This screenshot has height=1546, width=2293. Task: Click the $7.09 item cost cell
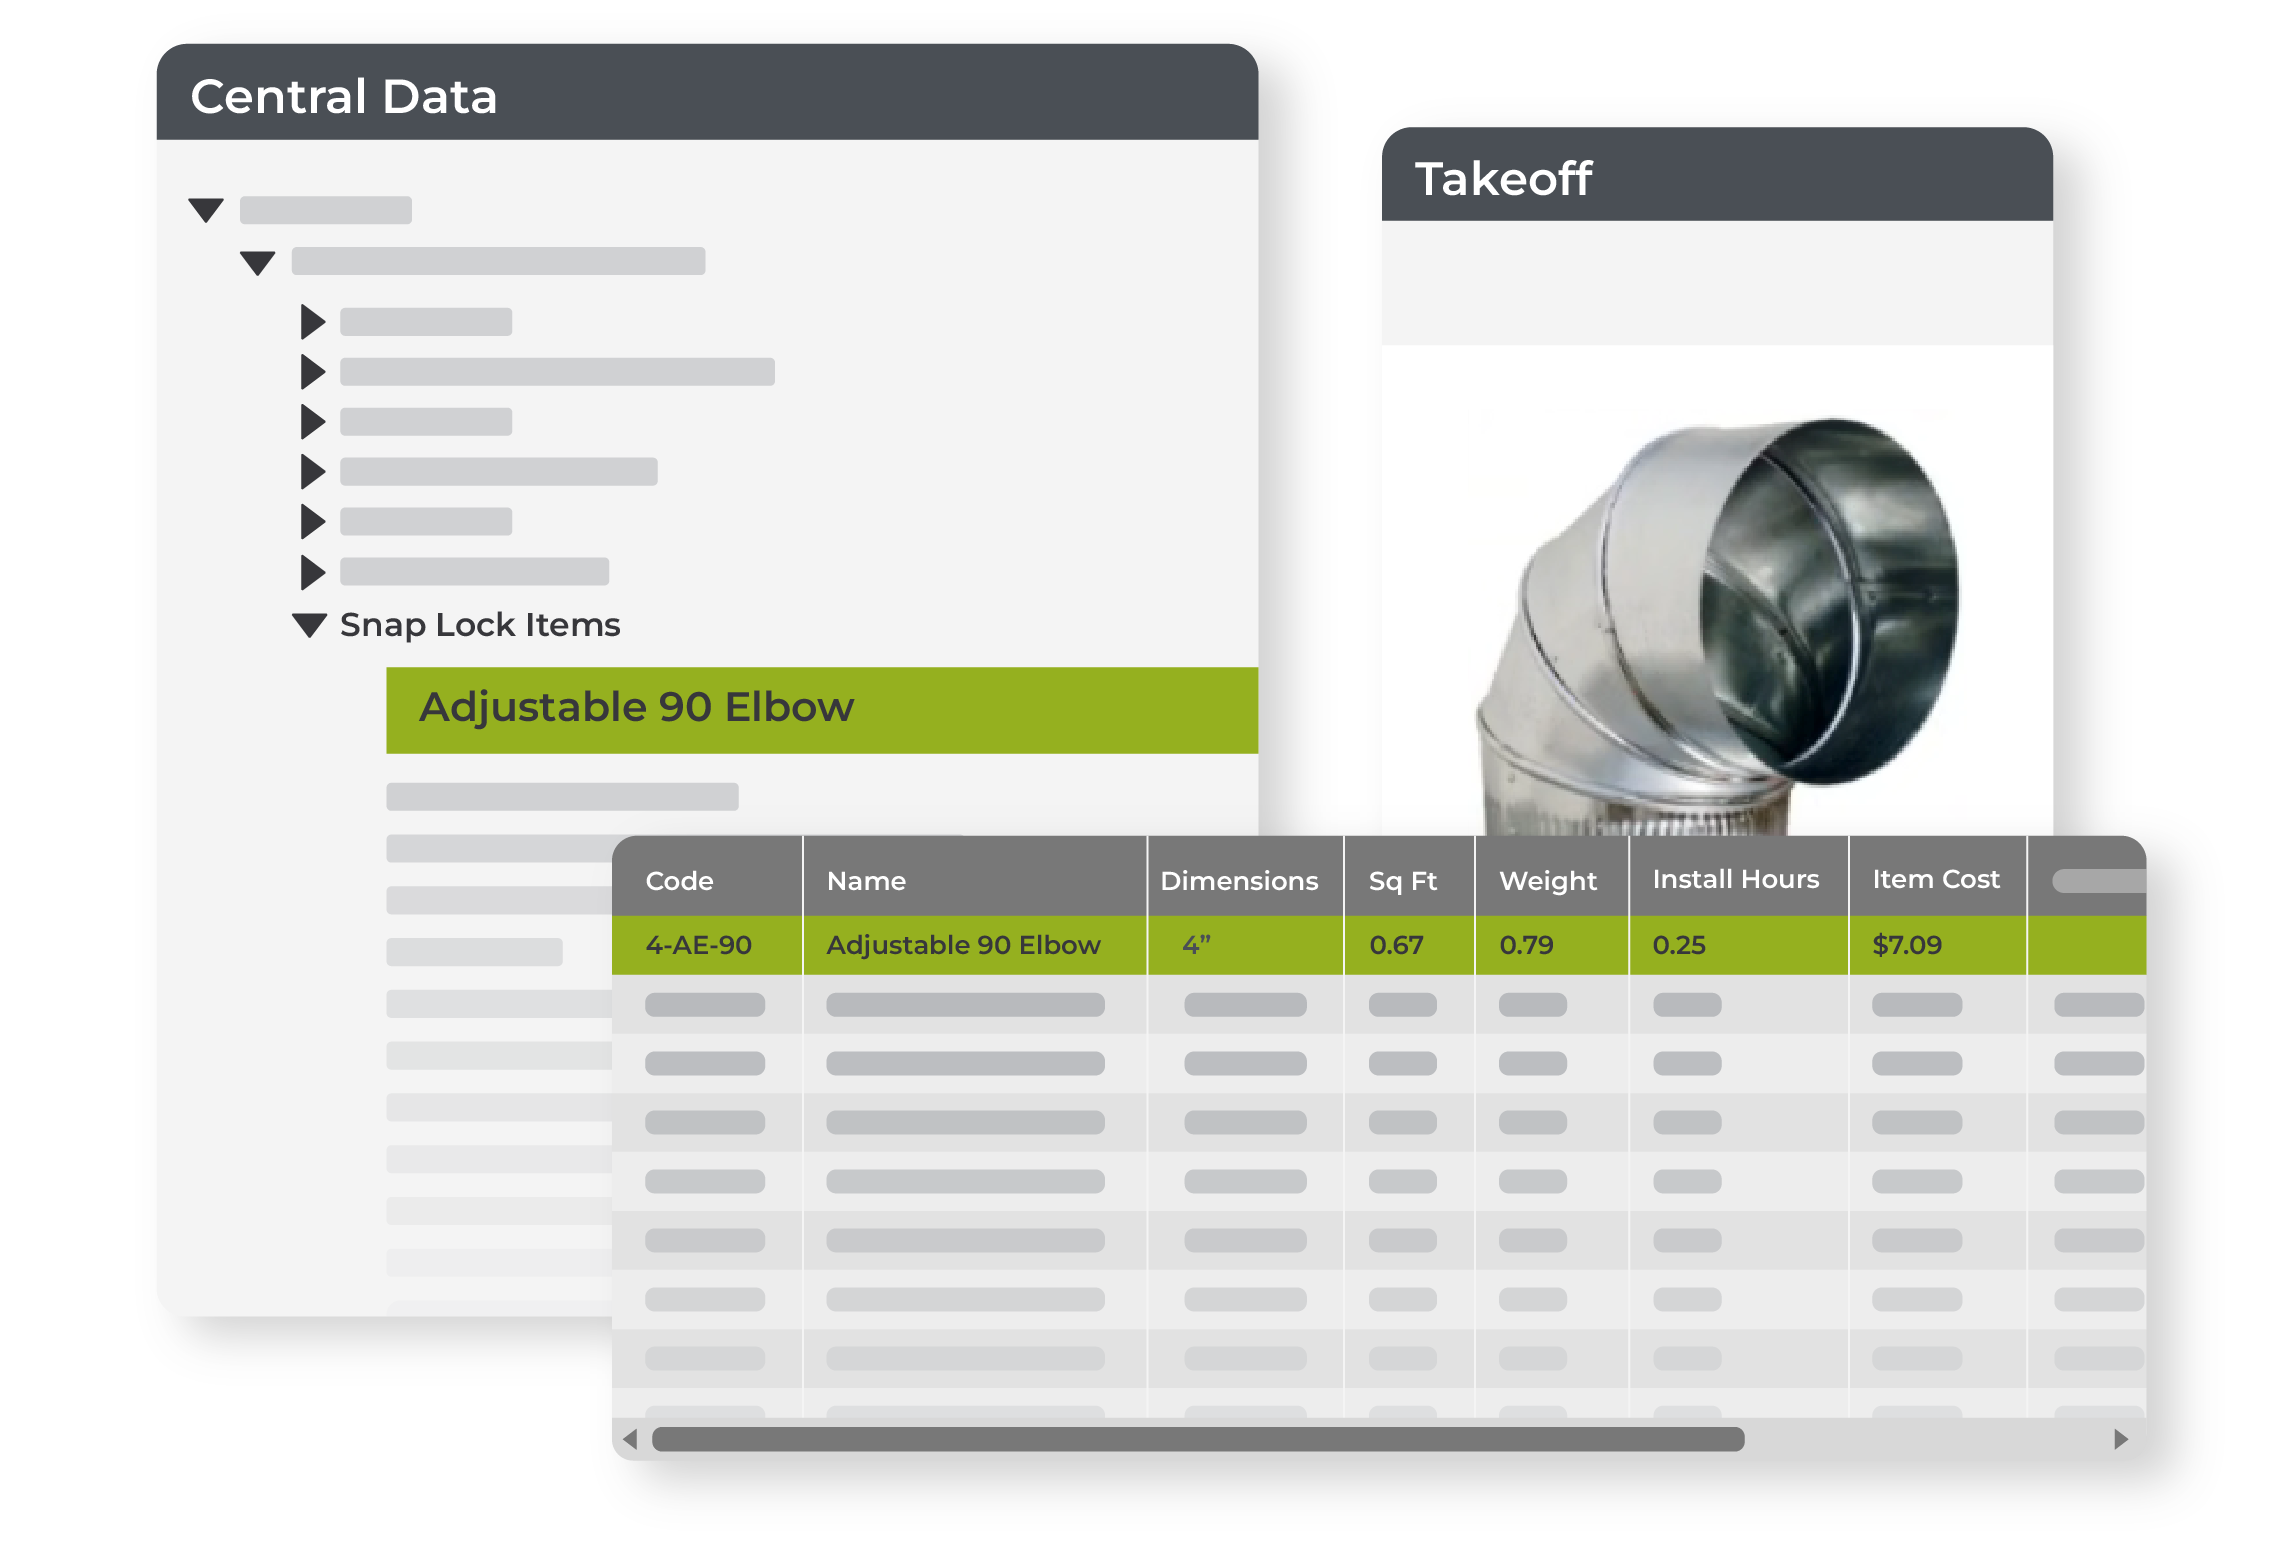click(x=1938, y=945)
